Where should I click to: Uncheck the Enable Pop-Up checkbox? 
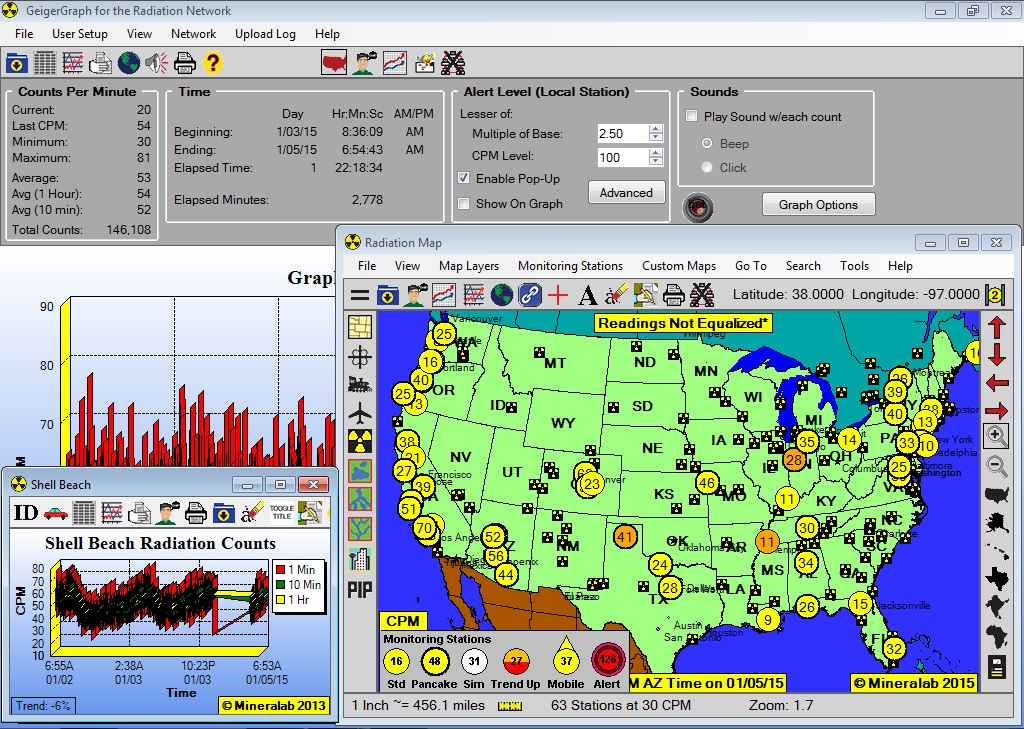point(464,178)
